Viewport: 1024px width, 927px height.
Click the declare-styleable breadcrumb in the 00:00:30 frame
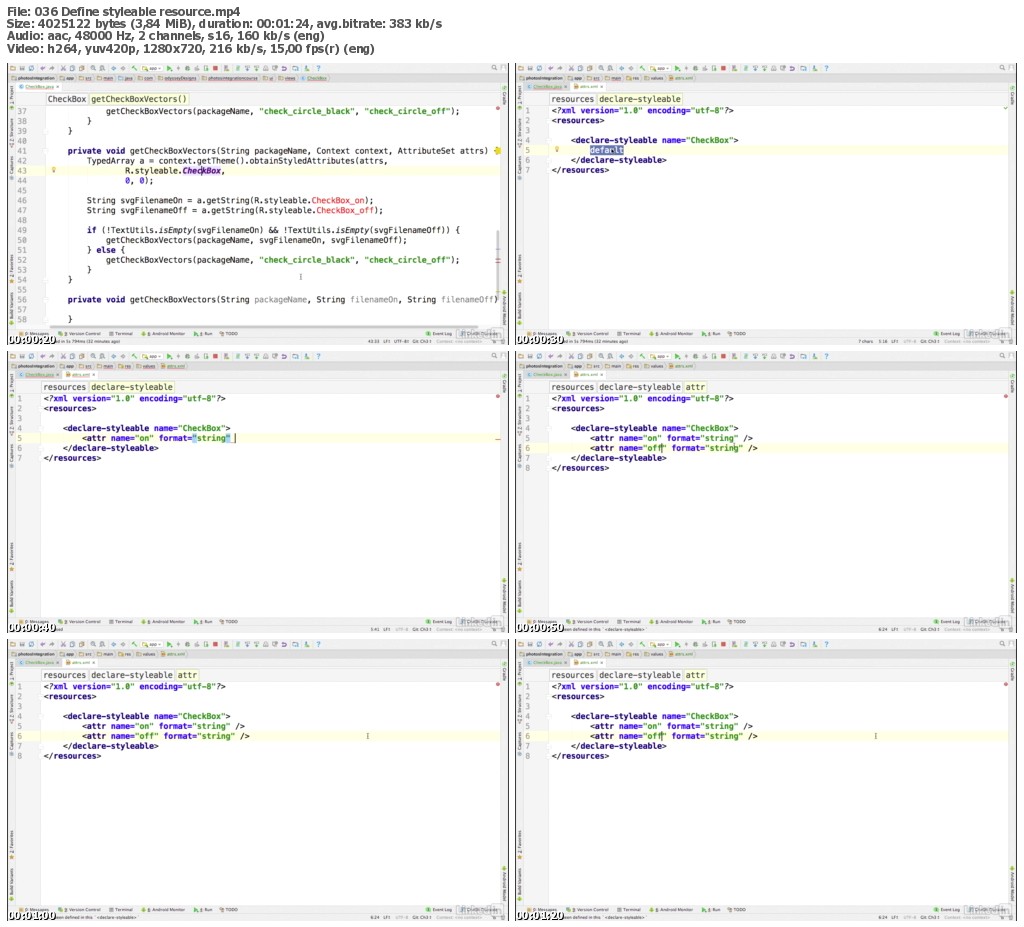click(640, 99)
